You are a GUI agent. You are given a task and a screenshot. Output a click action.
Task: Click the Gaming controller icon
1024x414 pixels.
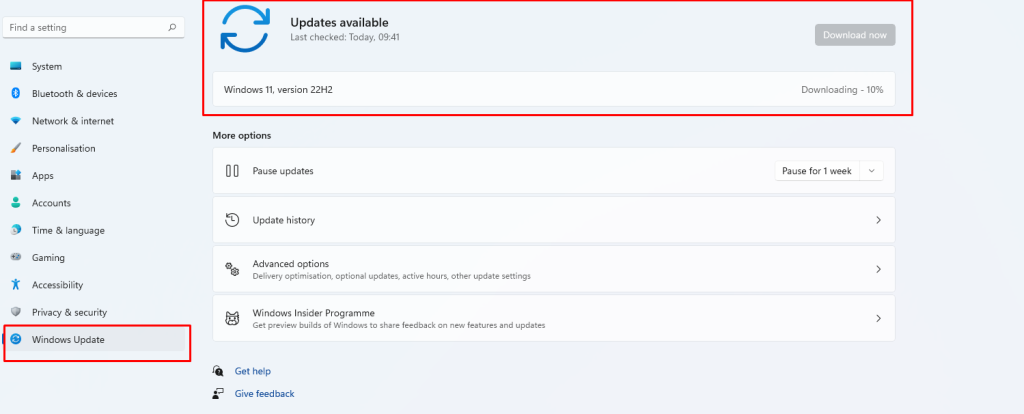coord(16,257)
